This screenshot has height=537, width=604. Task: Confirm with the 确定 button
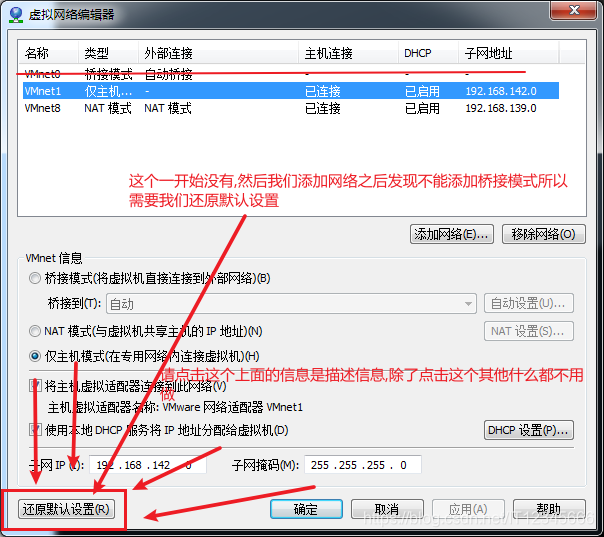click(306, 509)
